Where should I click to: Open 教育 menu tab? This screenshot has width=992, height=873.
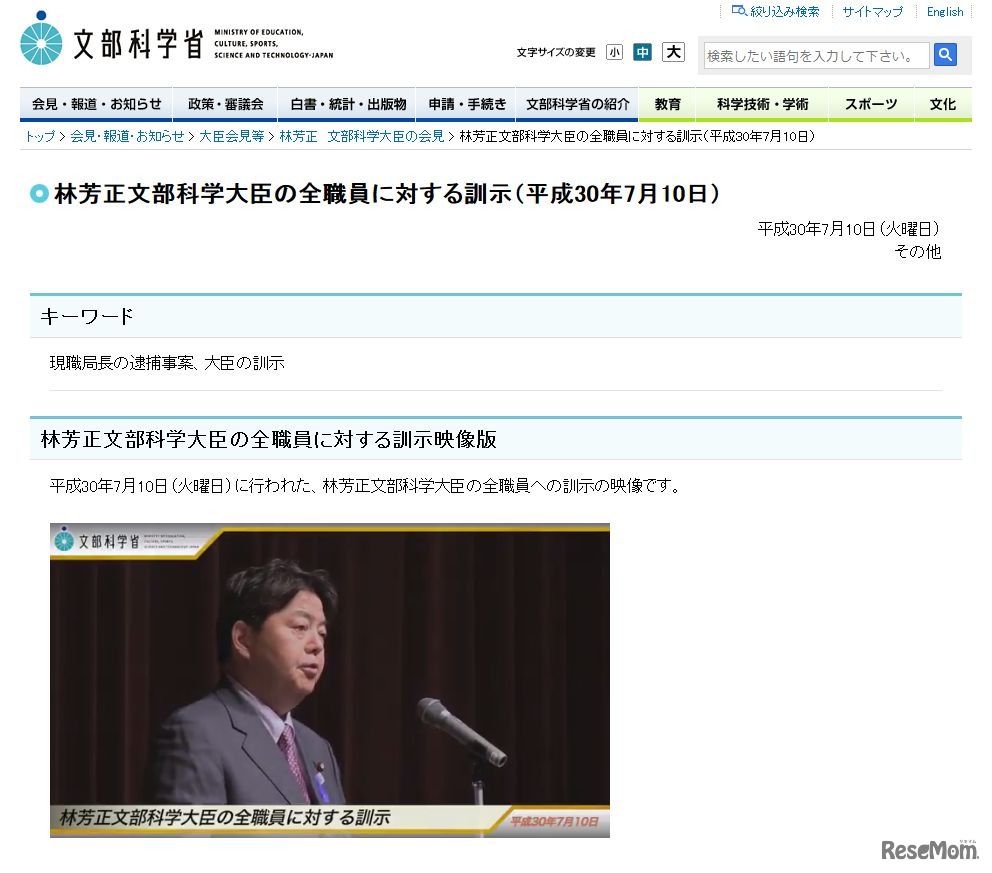click(667, 104)
